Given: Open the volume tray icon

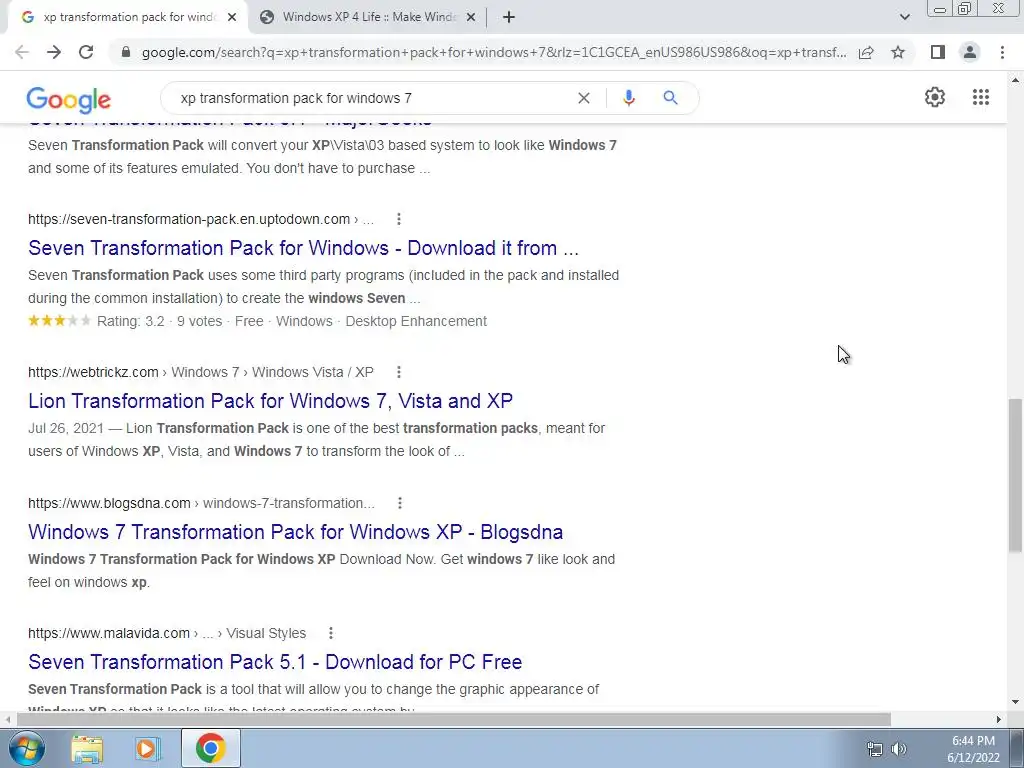Looking at the screenshot, I should [899, 749].
